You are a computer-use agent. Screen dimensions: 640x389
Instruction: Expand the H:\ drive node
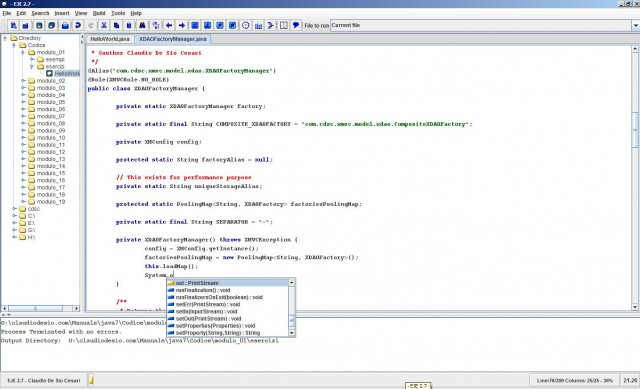14,237
